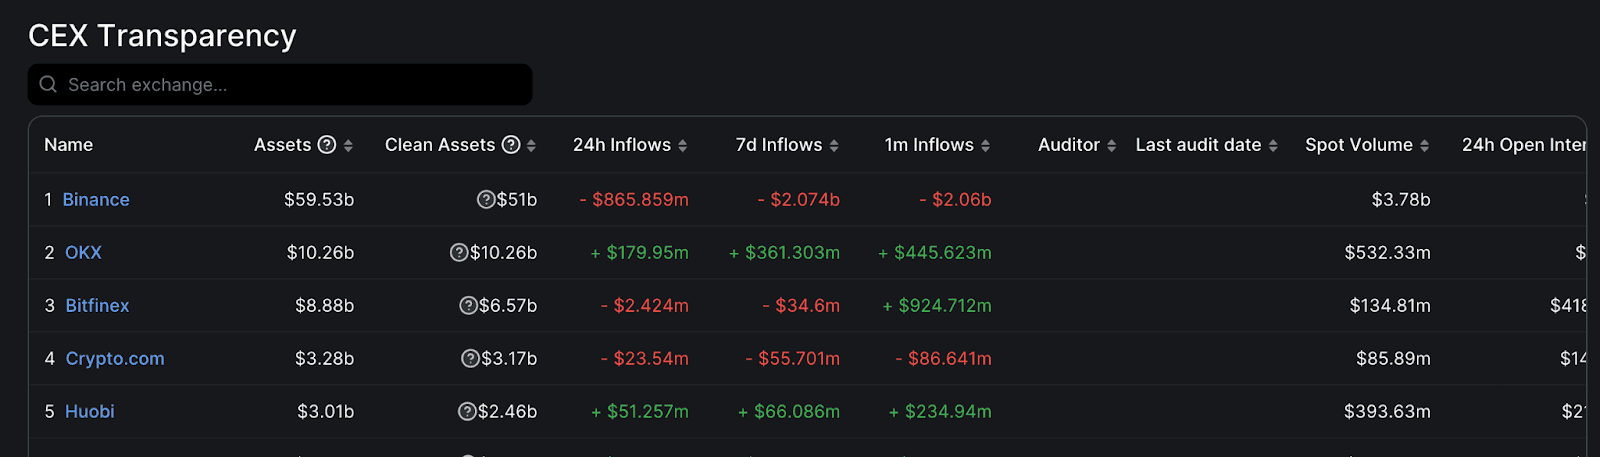Click help icon beside Binance's $51b
1600x457 pixels.
[x=486, y=200]
